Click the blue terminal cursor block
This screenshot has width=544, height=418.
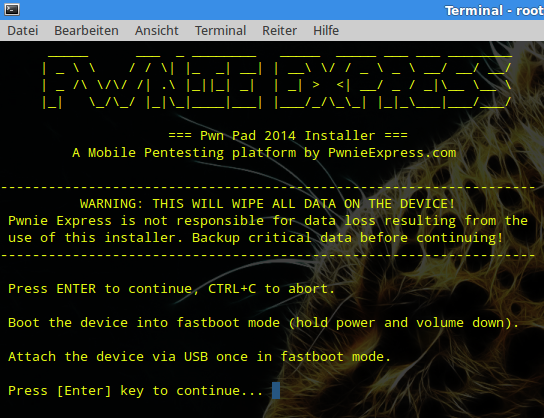pyautogui.click(x=276, y=391)
